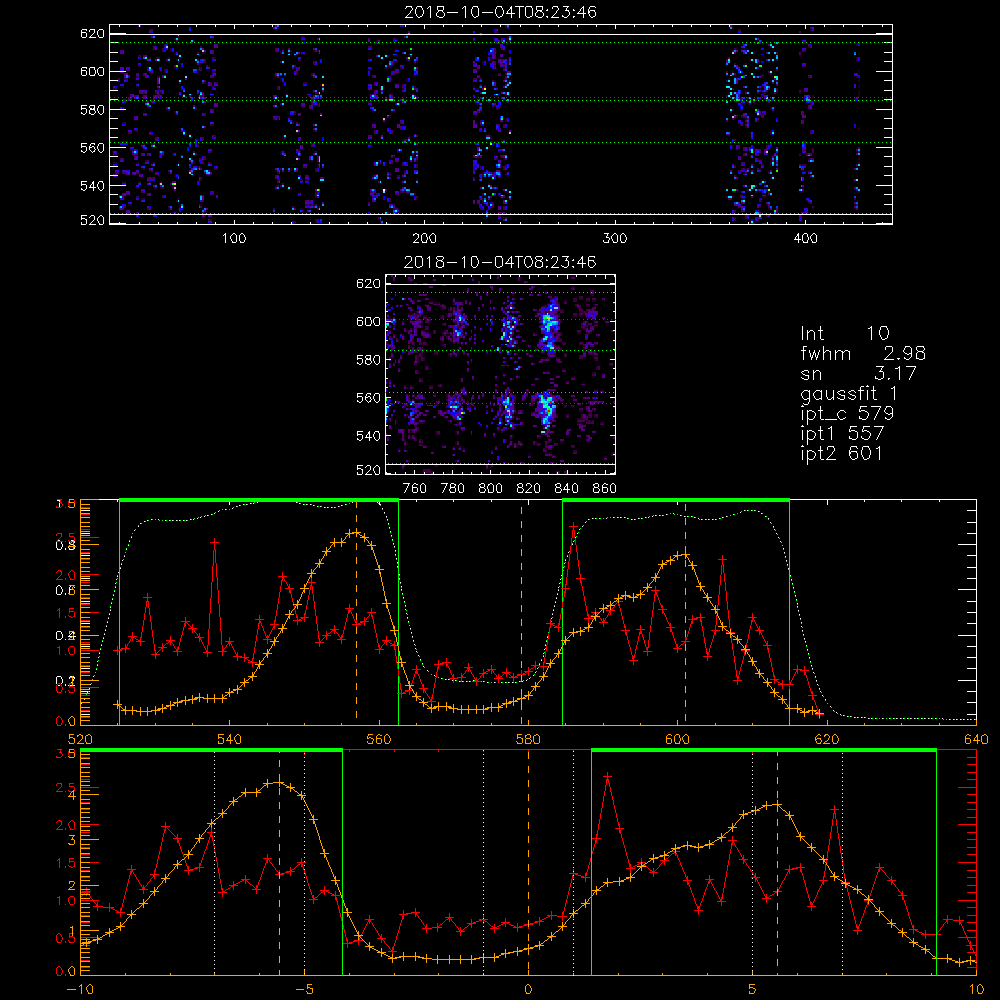Click the 'ipt2 601' readout
The width and height of the screenshot is (1000, 1000).
point(841,453)
